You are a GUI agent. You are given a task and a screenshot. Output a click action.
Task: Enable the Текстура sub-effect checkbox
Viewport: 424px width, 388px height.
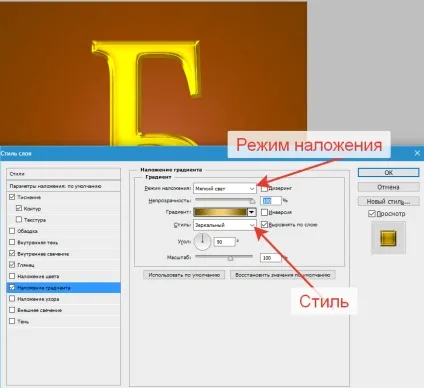coord(19,220)
